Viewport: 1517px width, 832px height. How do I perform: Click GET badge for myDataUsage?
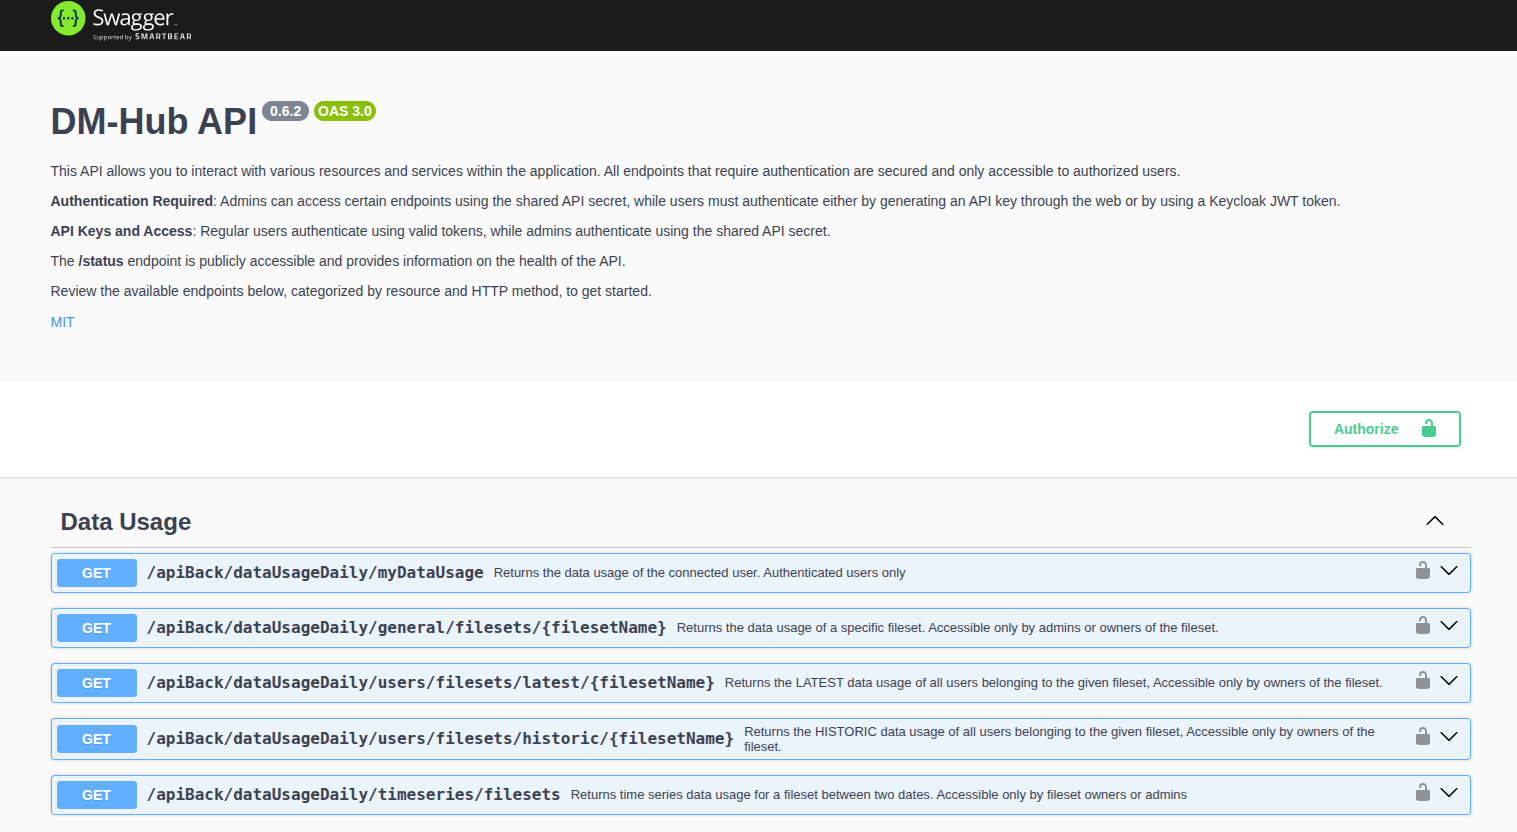pyautogui.click(x=96, y=573)
